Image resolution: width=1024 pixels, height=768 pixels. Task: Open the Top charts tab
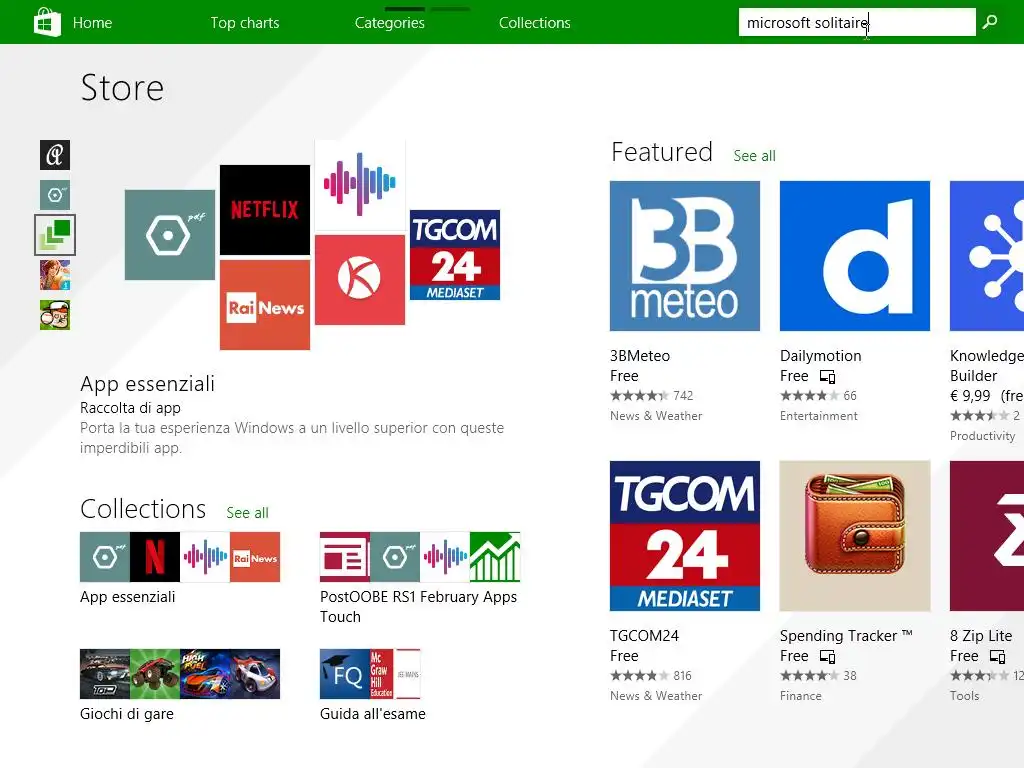tap(245, 22)
